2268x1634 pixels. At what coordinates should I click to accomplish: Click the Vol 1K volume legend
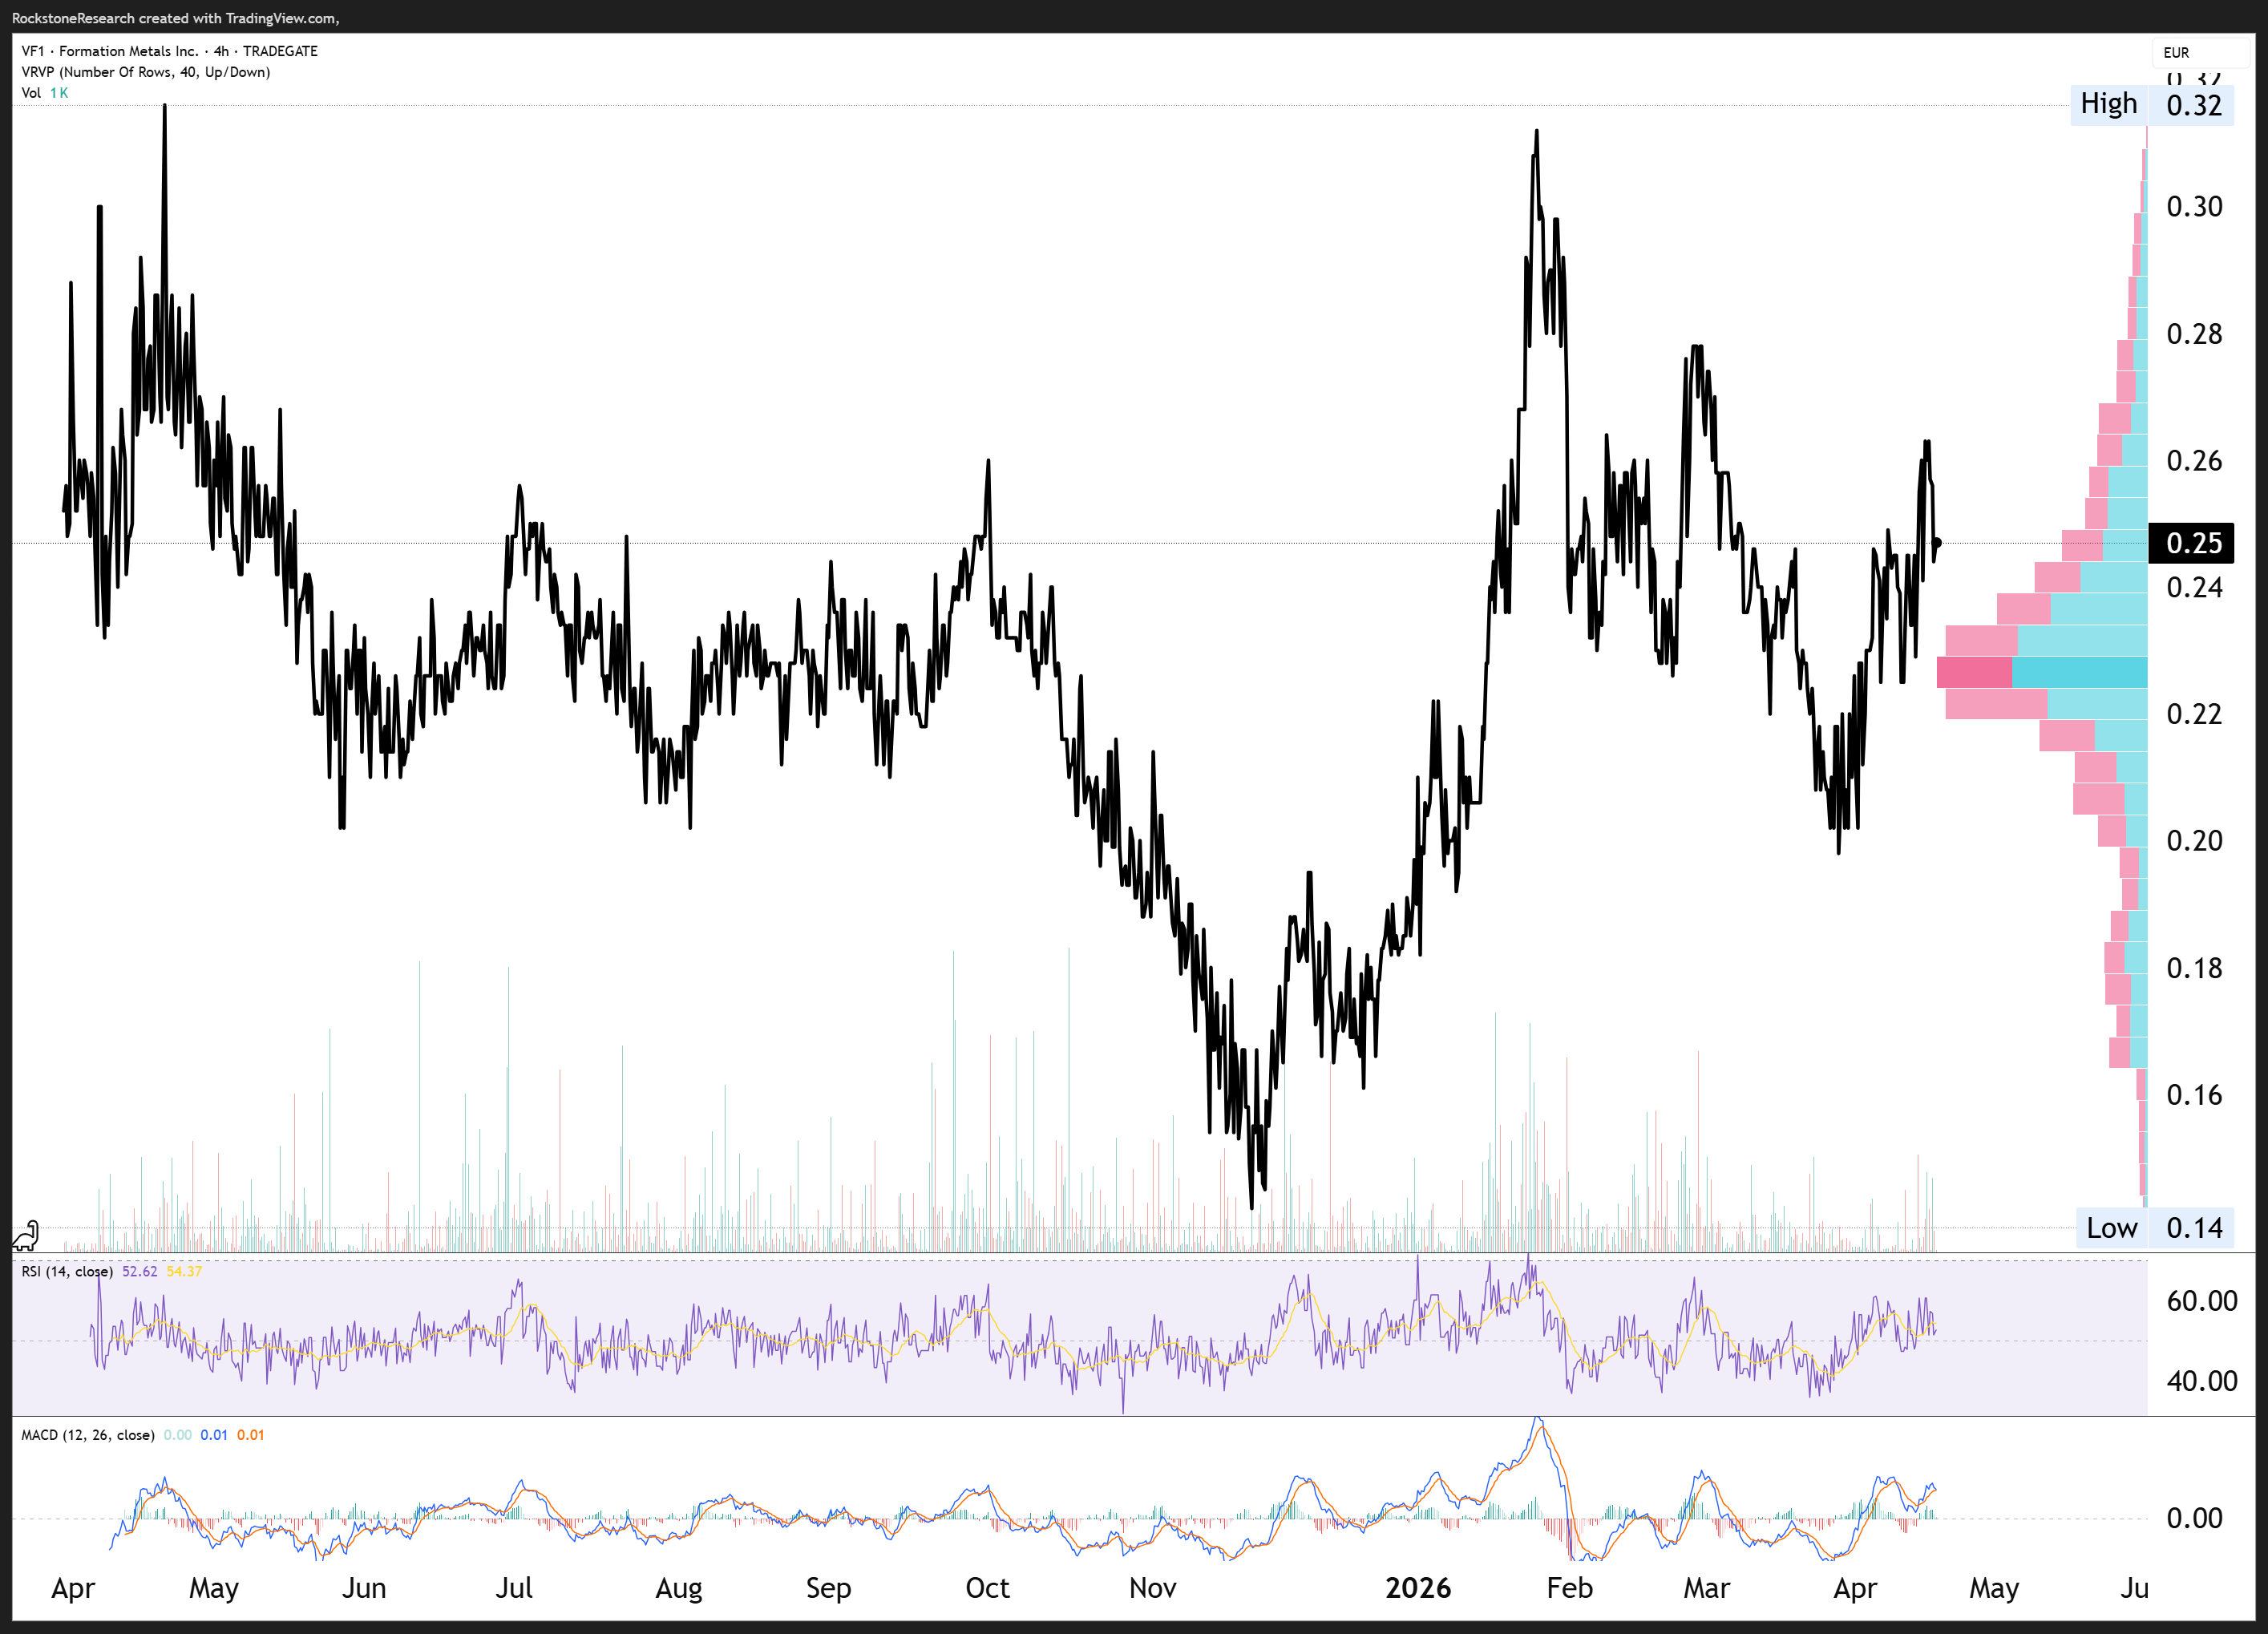pos(45,93)
